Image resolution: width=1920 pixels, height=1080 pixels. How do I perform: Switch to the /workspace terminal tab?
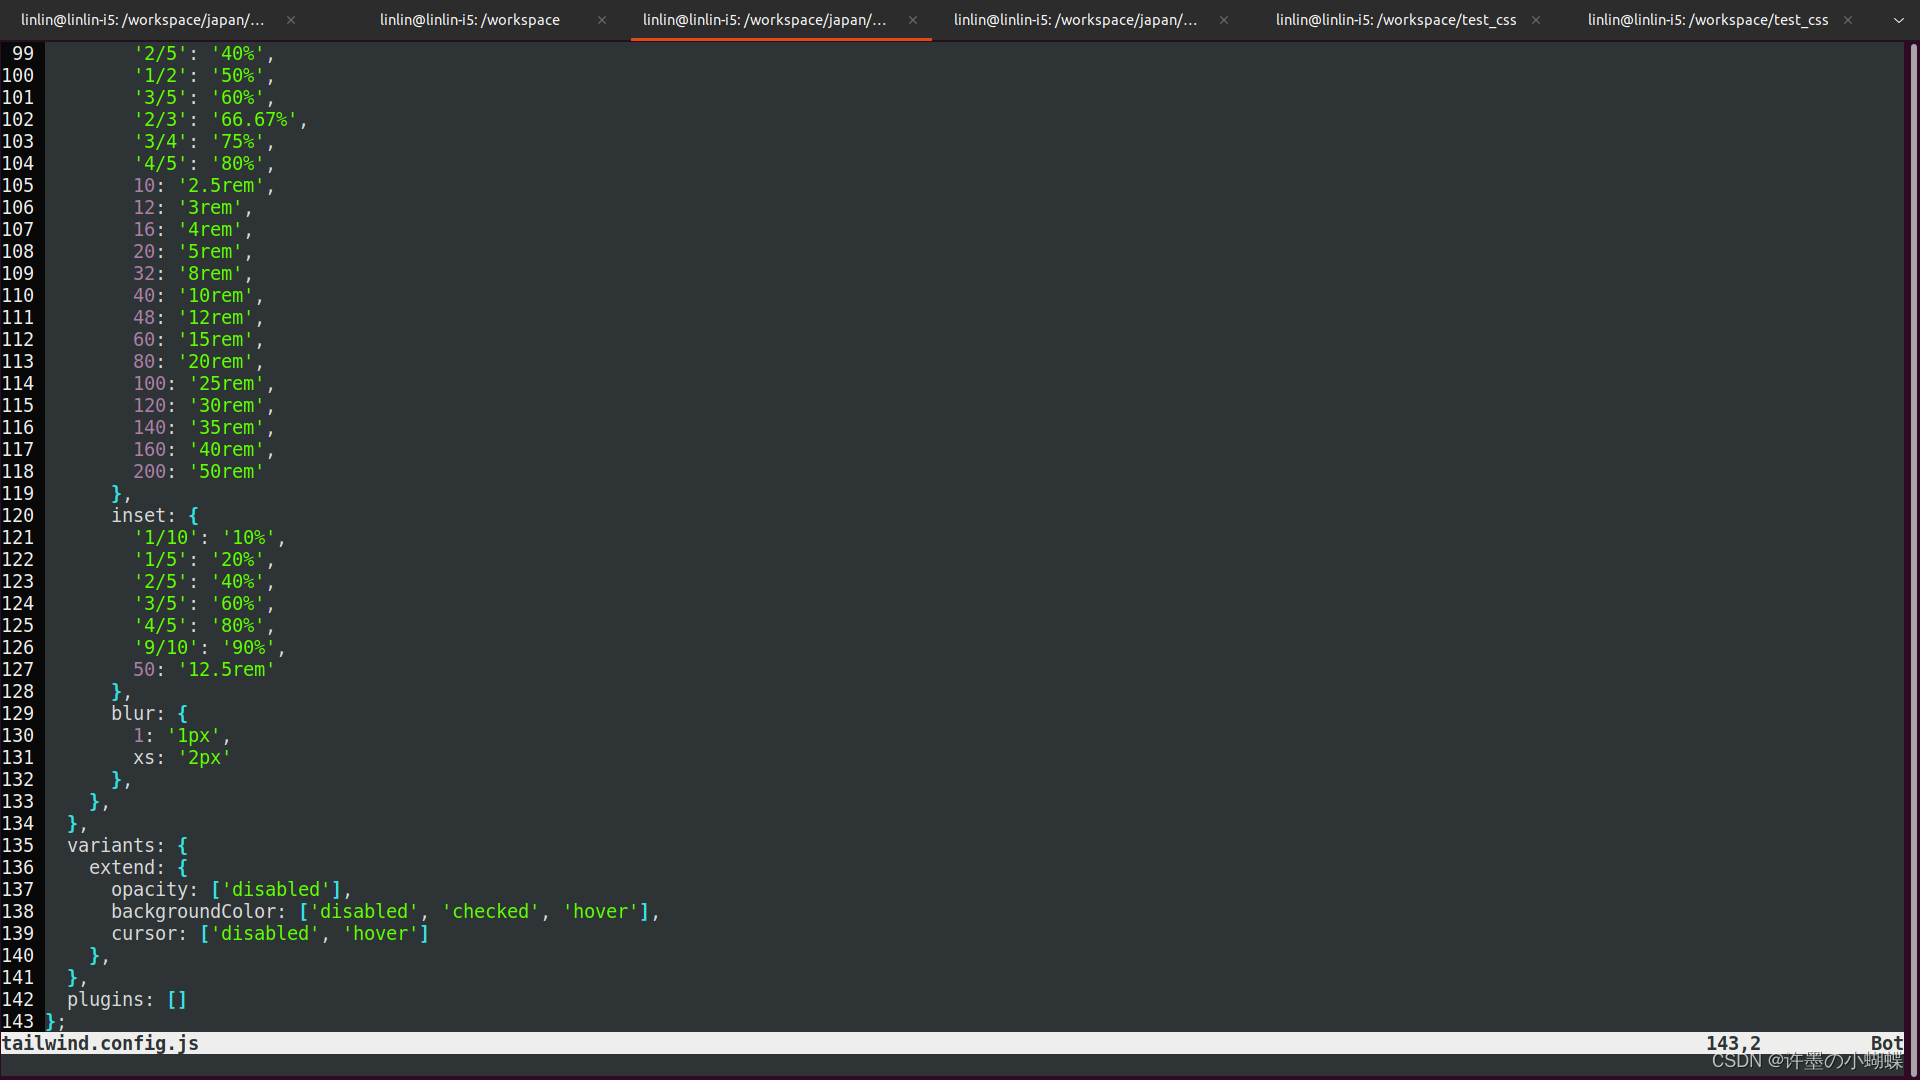[x=469, y=20]
